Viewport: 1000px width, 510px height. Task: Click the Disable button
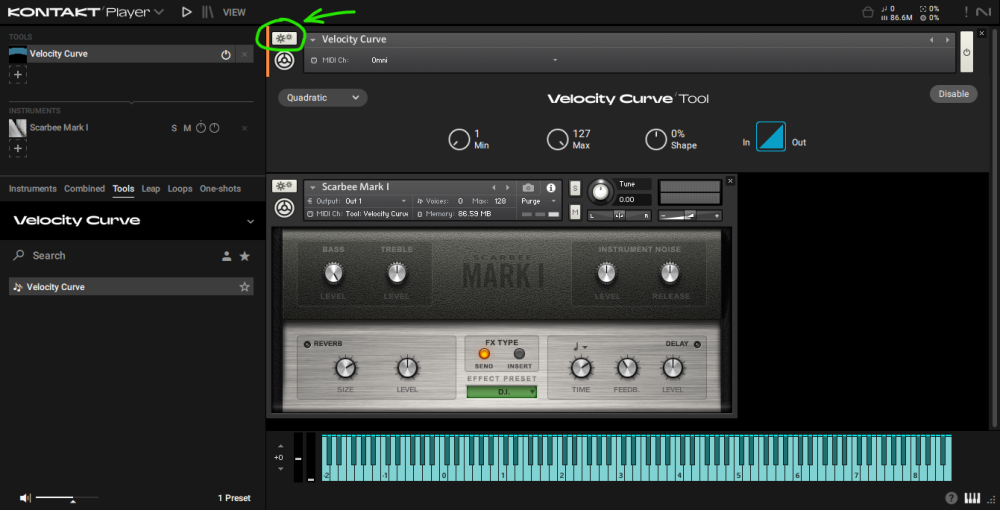pos(953,94)
